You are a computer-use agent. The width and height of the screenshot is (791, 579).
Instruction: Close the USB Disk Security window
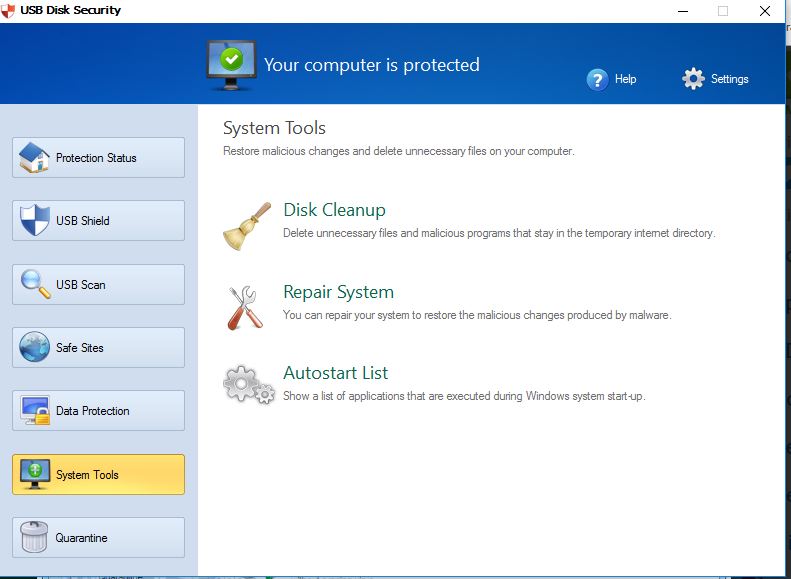tap(765, 11)
